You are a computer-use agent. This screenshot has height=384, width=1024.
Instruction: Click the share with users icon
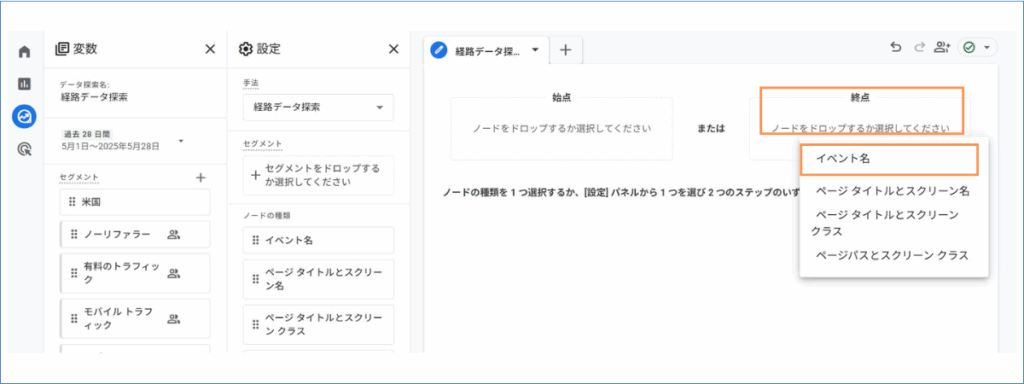click(941, 47)
